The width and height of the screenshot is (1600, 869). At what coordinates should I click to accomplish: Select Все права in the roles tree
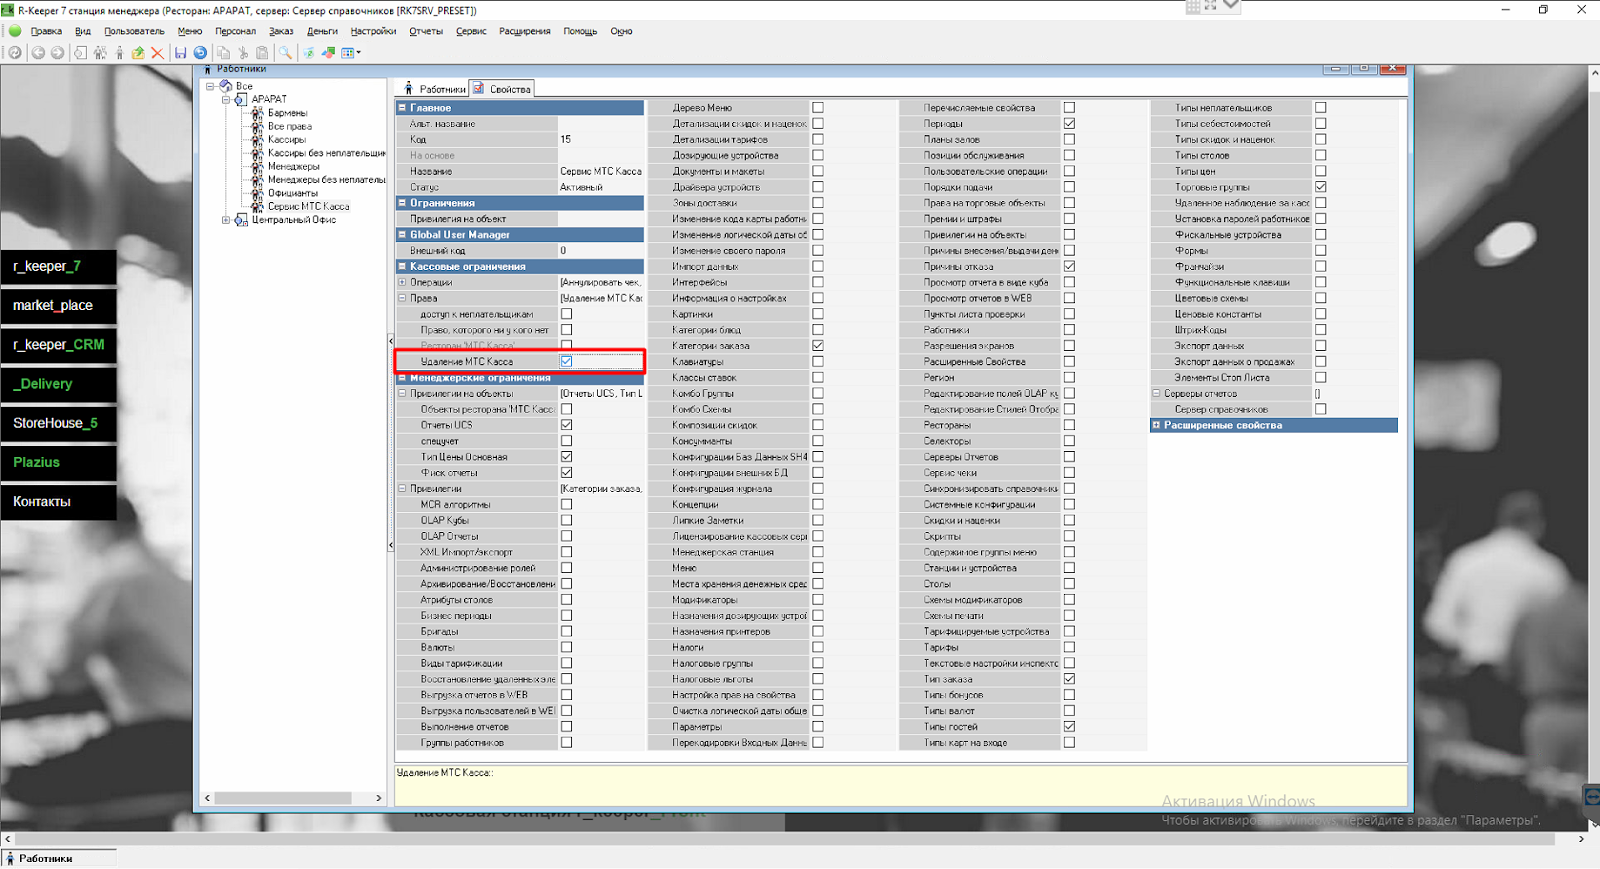(290, 127)
